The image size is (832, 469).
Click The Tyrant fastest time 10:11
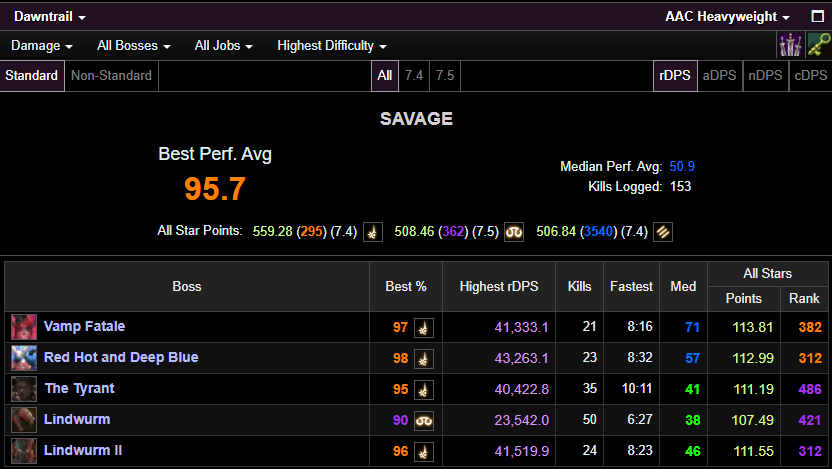point(637,389)
